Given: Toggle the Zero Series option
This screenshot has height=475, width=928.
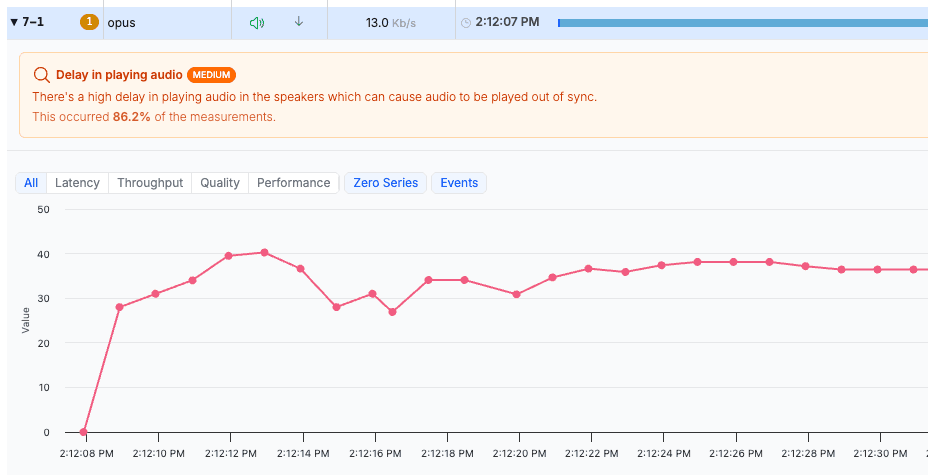Looking at the screenshot, I should pos(385,183).
